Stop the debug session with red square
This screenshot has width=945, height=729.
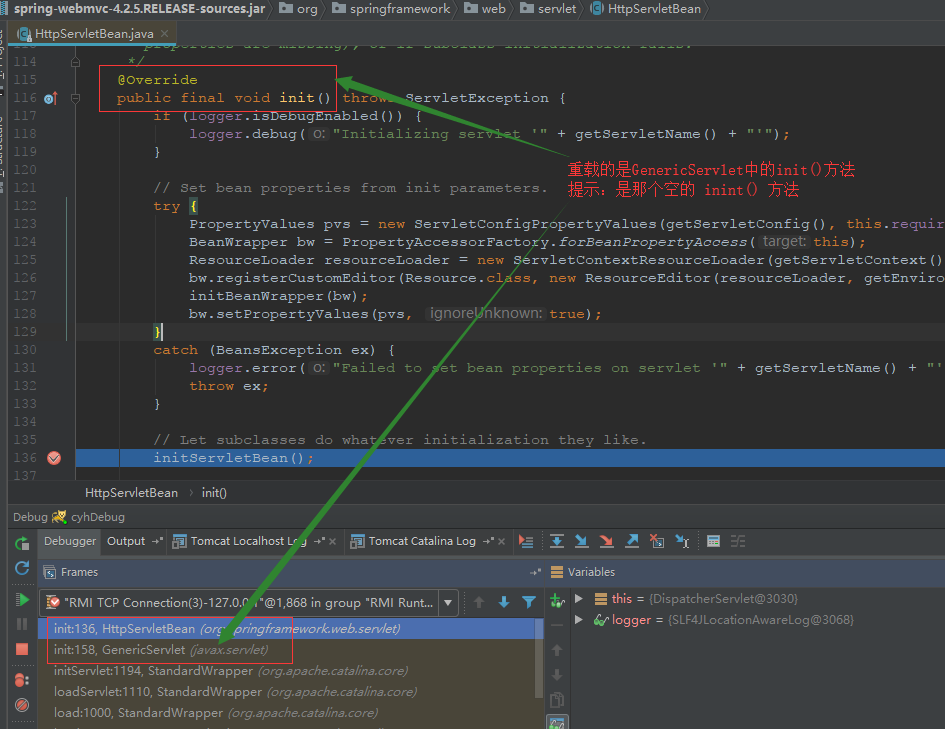click(22, 649)
